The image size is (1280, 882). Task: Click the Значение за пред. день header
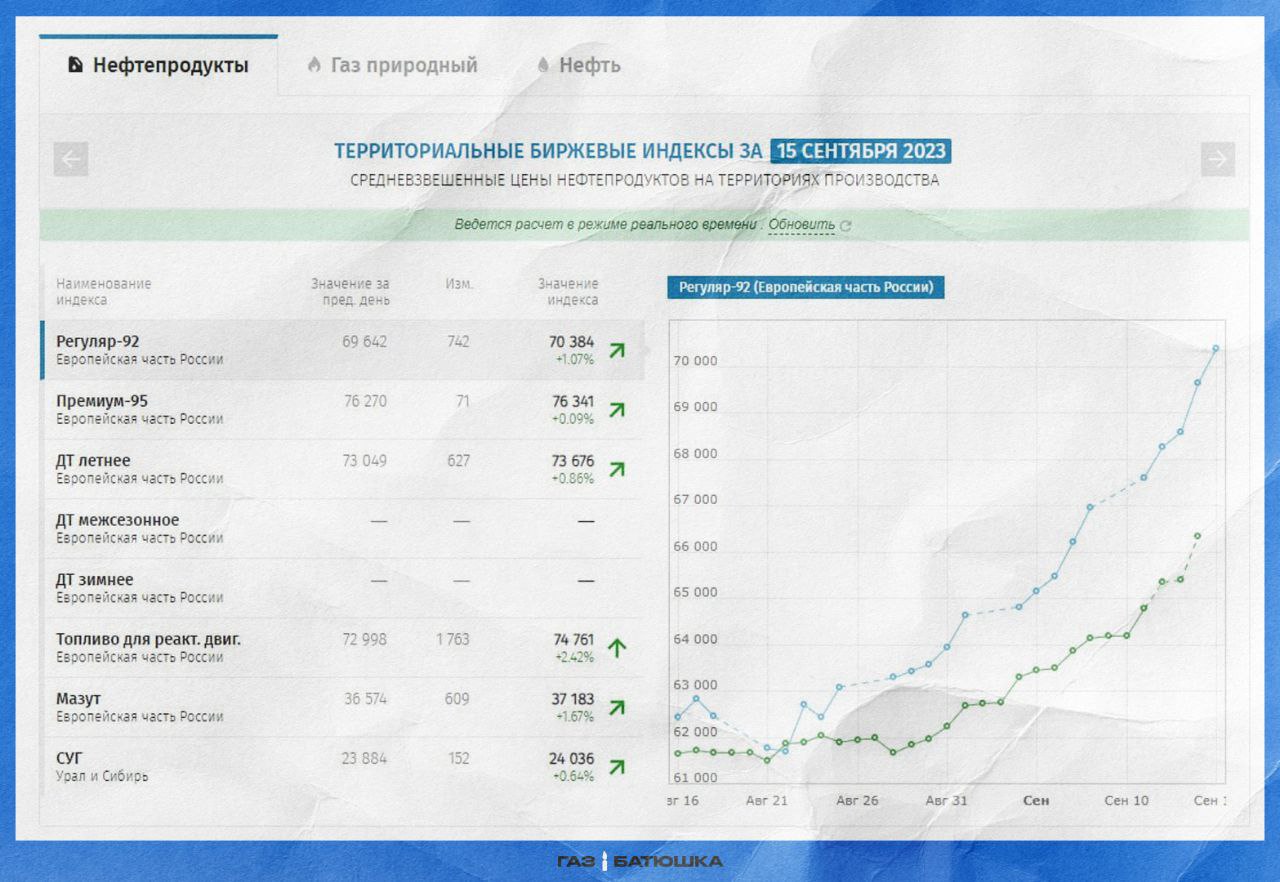coord(350,291)
